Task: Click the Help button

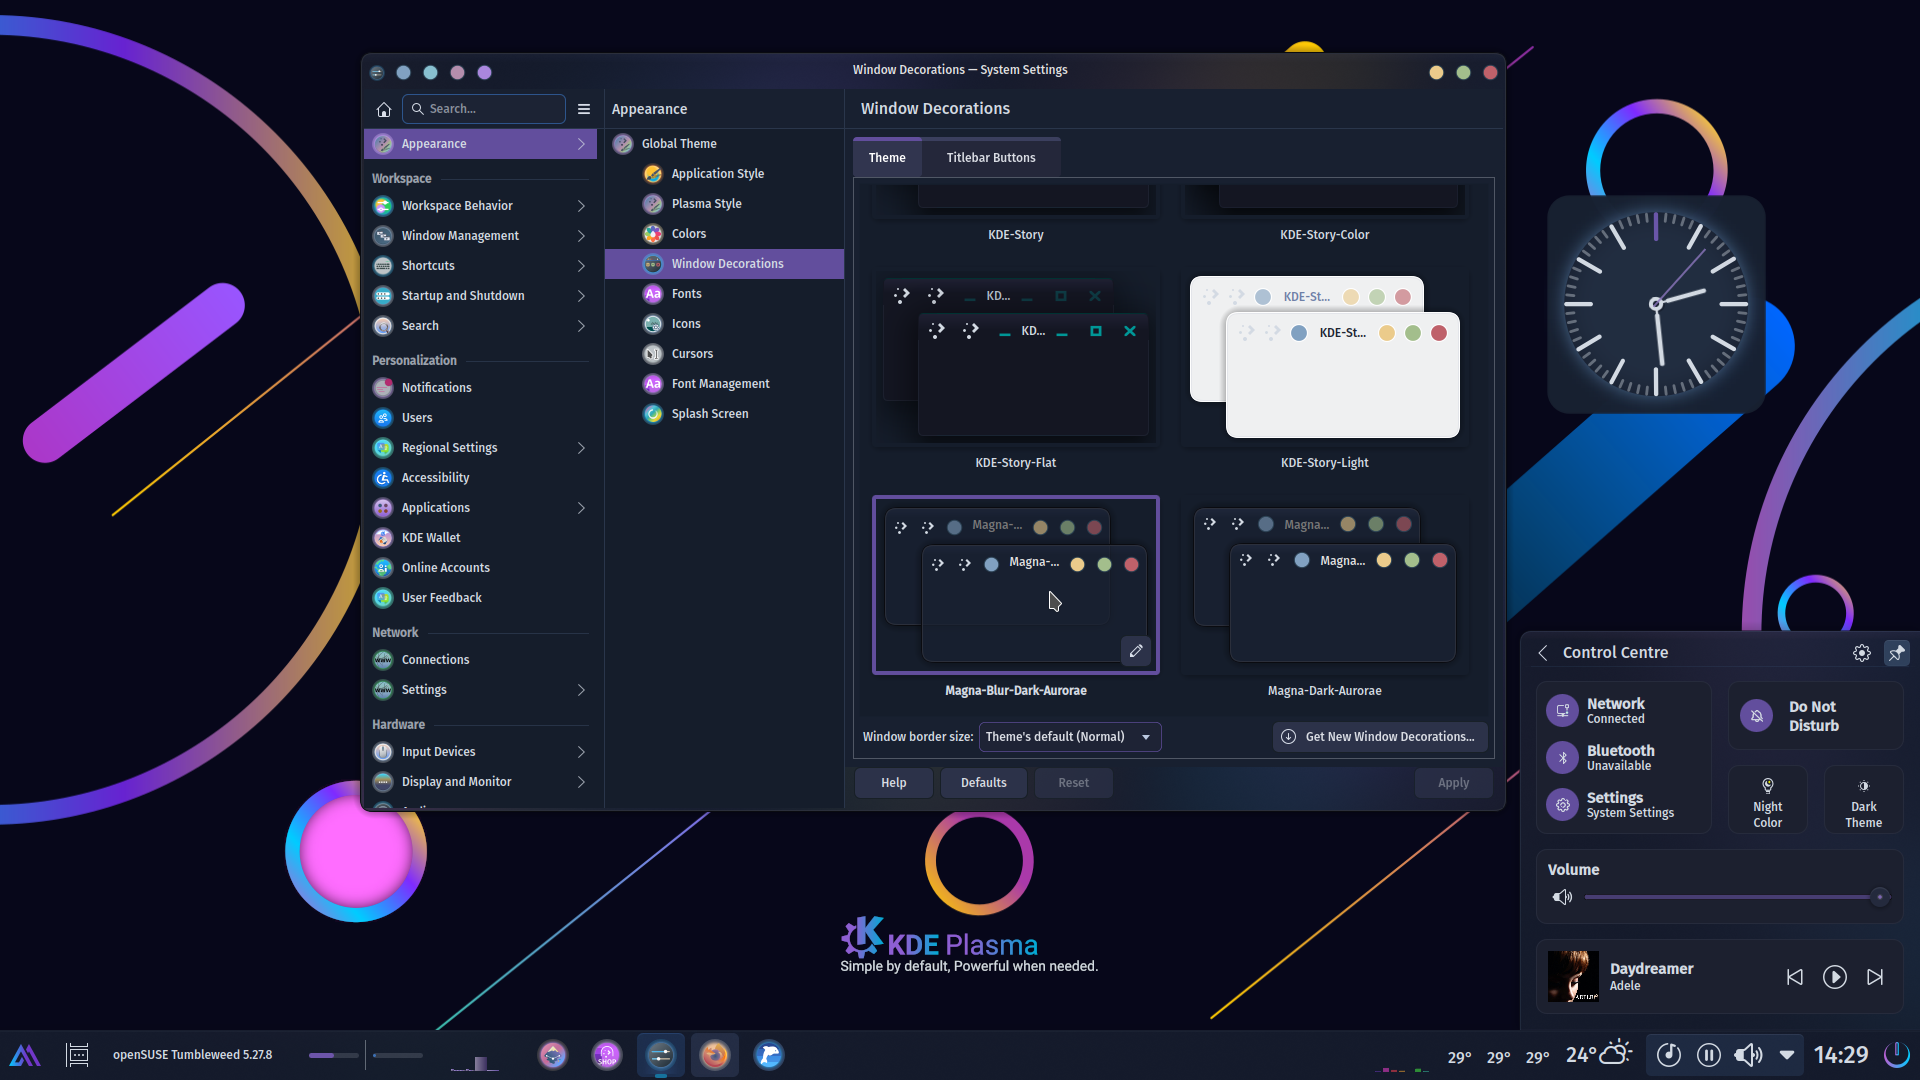Action: click(894, 783)
